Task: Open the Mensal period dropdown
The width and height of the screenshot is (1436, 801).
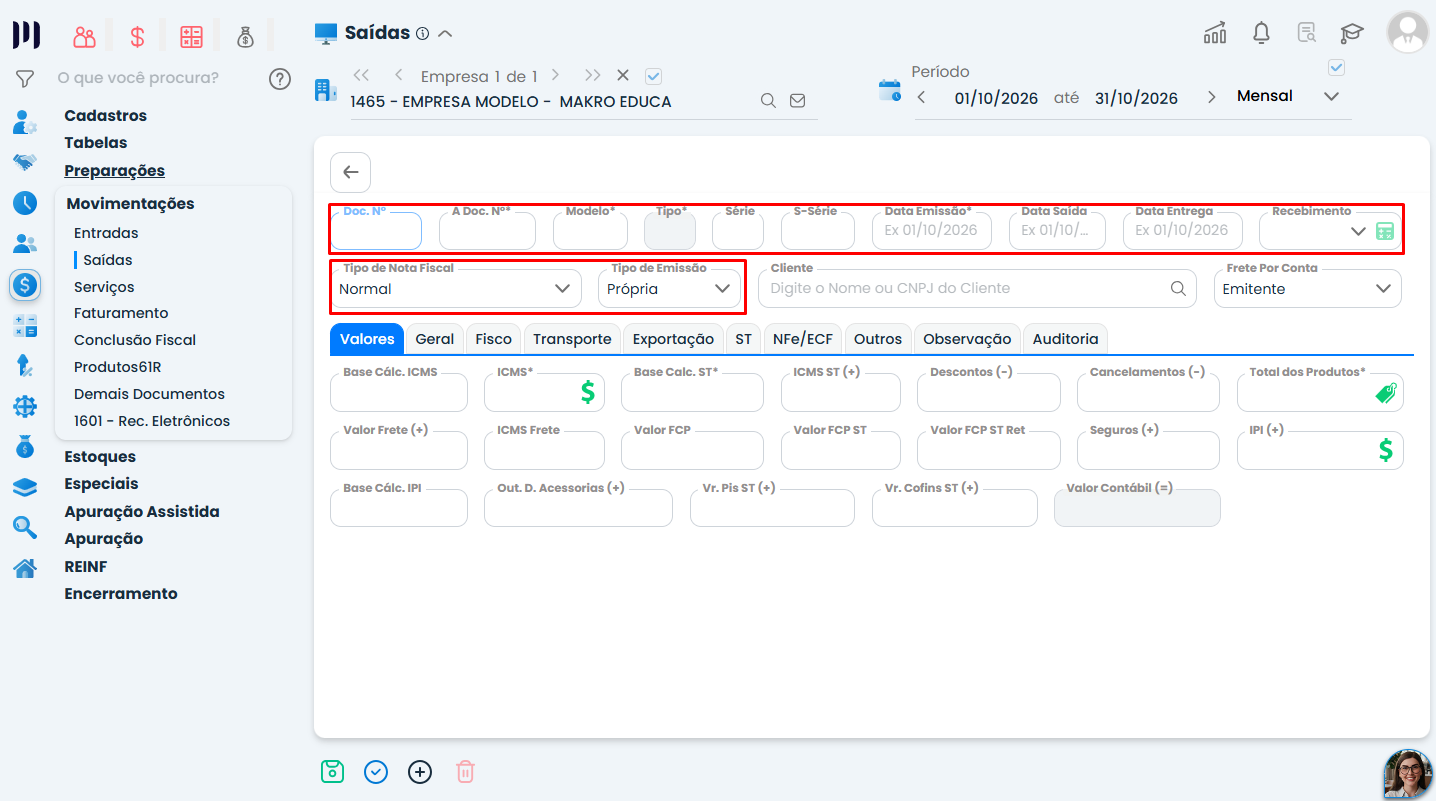Action: (1288, 97)
